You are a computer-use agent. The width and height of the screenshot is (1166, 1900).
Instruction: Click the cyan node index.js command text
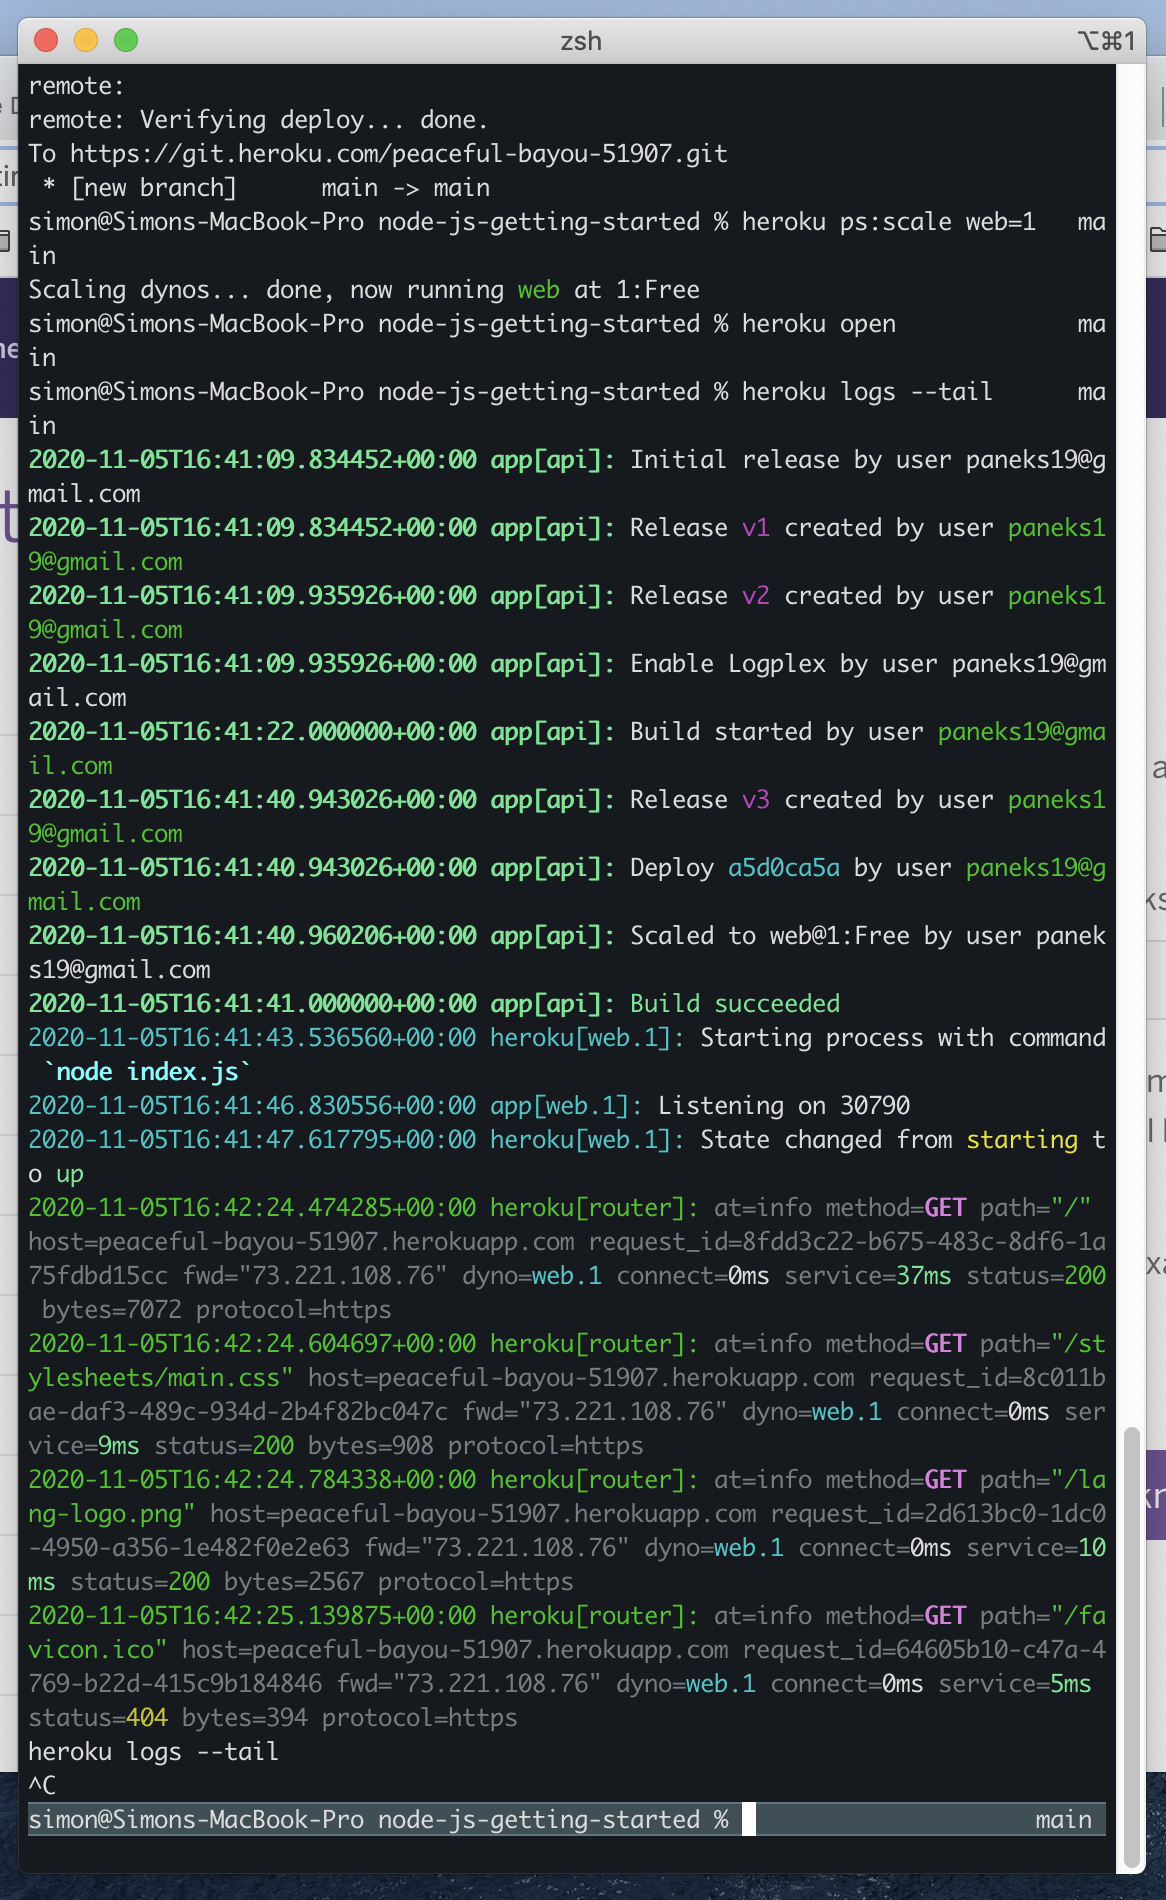pos(147,1072)
